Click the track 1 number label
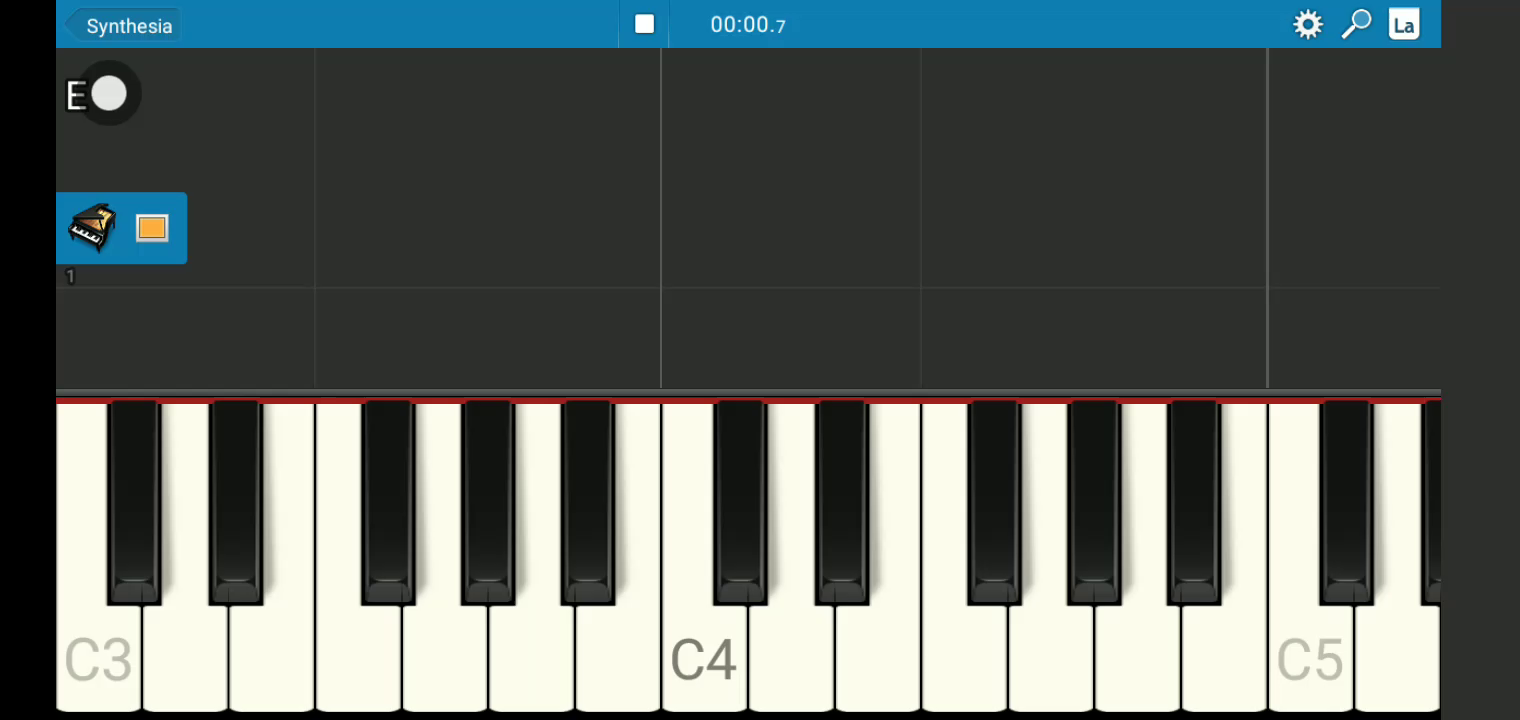The height and width of the screenshot is (720, 1520). [x=70, y=276]
